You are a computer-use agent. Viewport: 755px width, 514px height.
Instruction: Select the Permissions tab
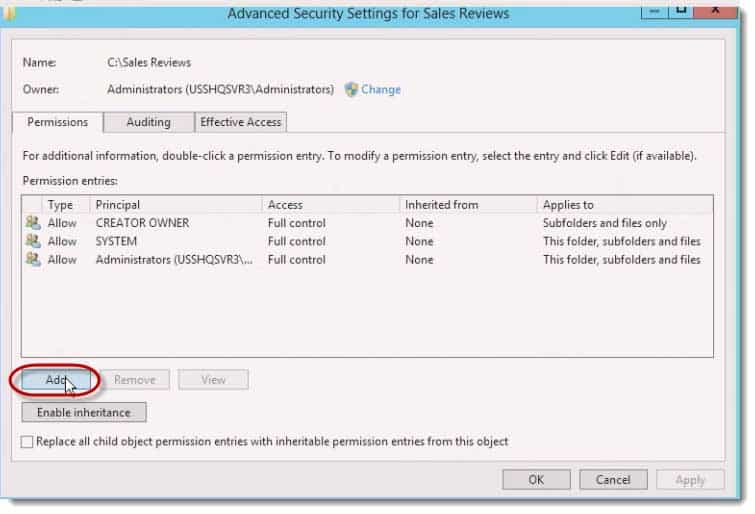[x=57, y=122]
